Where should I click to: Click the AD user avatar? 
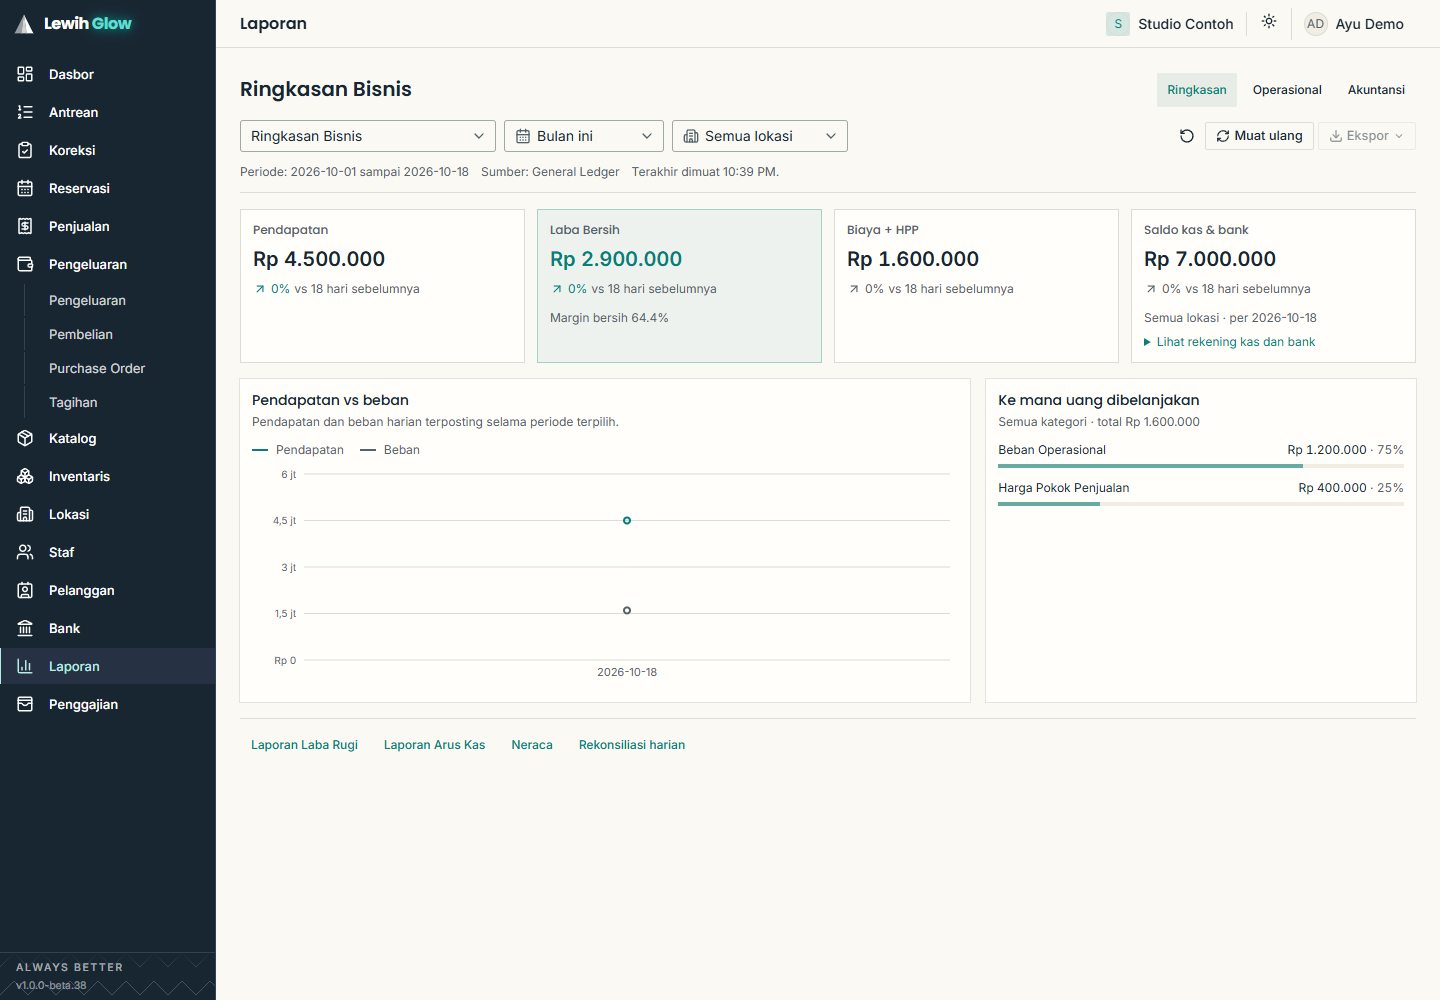point(1315,24)
